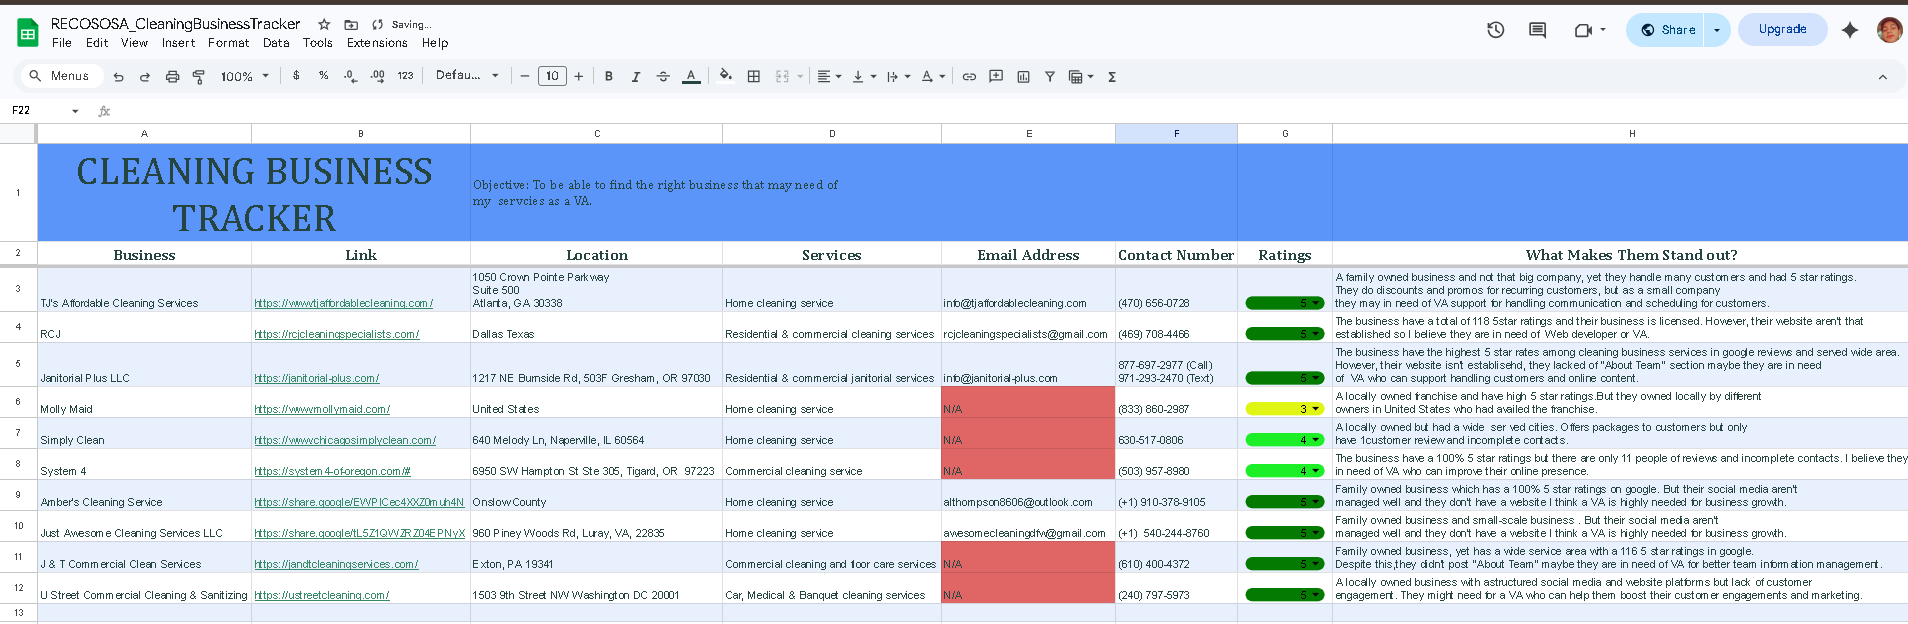1908x624 pixels.
Task: Toggle italic formatting
Action: click(635, 76)
